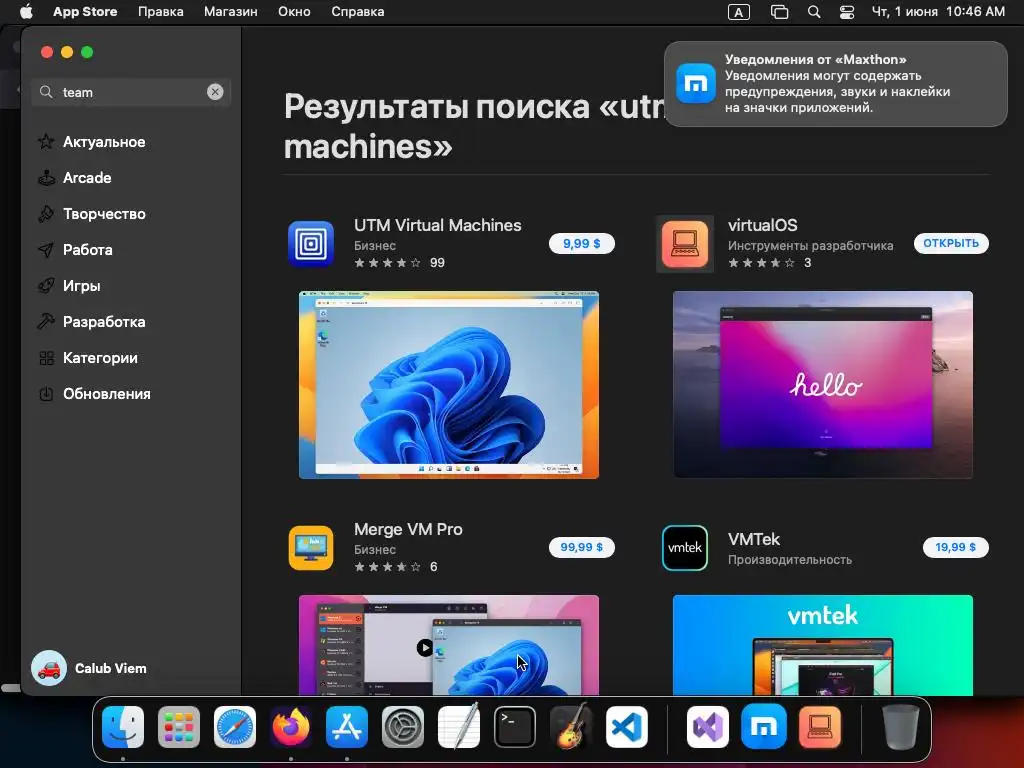Launch Maxthon browser from the Dock
This screenshot has width=1024, height=768.
[x=764, y=727]
